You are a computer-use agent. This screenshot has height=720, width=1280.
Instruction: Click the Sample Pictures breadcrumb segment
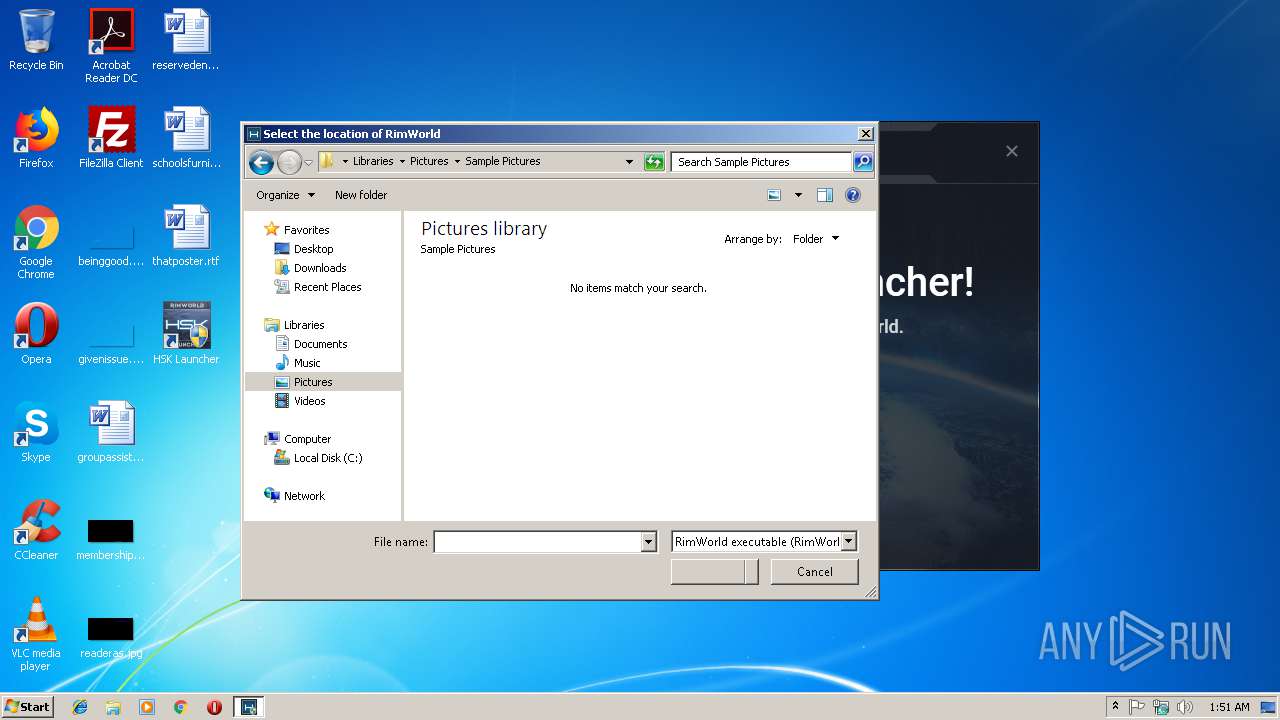(503, 161)
